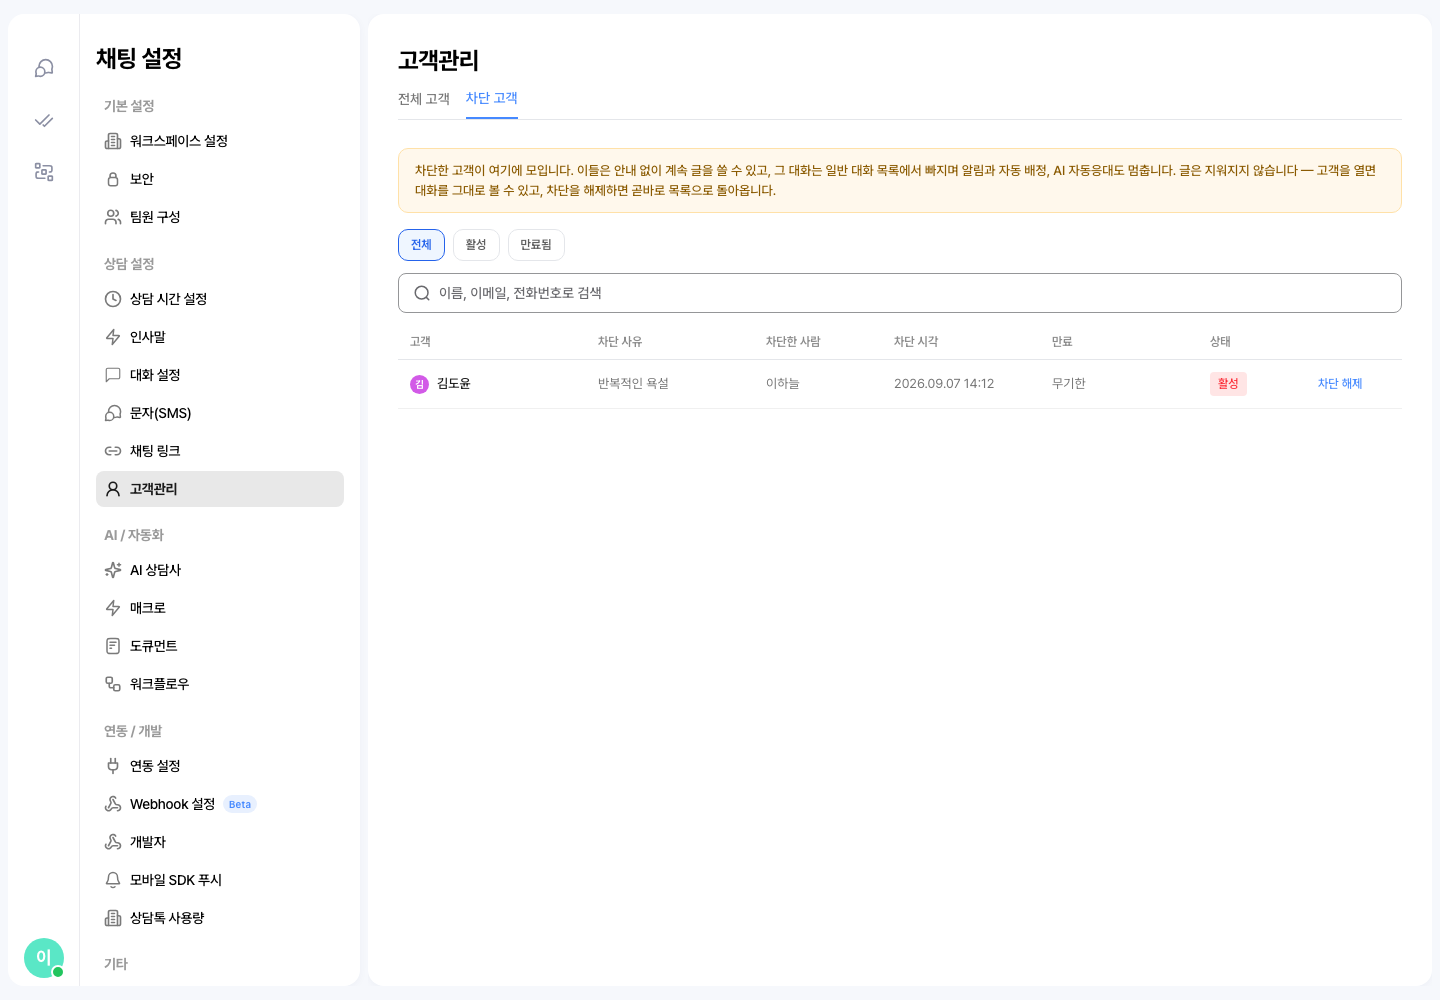Click the expiry value 무기한
This screenshot has width=1440, height=1000.
[1069, 384]
